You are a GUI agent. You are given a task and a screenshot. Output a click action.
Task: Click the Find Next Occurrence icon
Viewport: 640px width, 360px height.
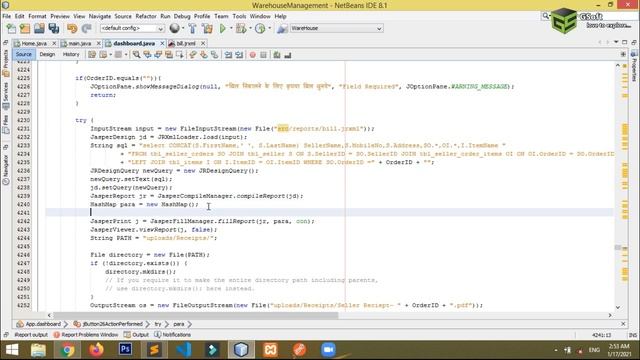click(x=158, y=55)
